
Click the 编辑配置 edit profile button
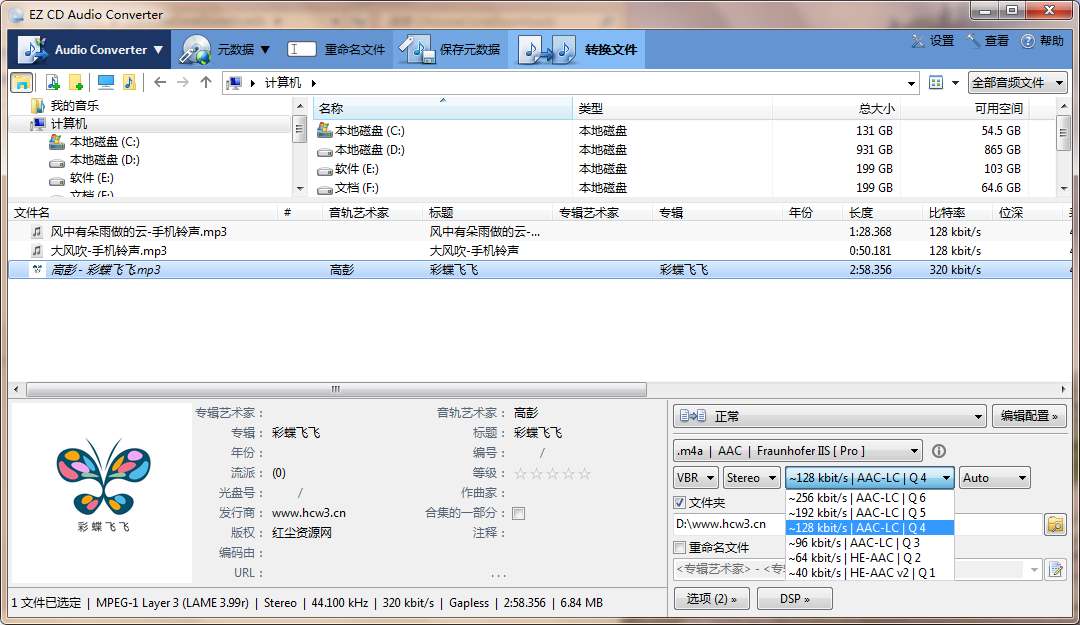coord(1029,416)
